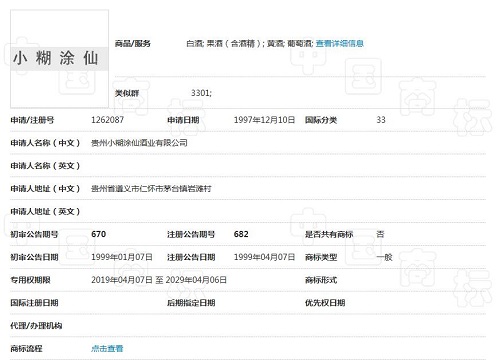This screenshot has height=360, width=500.
Task: Click the 后期指定日期 label
Action: 191,303
